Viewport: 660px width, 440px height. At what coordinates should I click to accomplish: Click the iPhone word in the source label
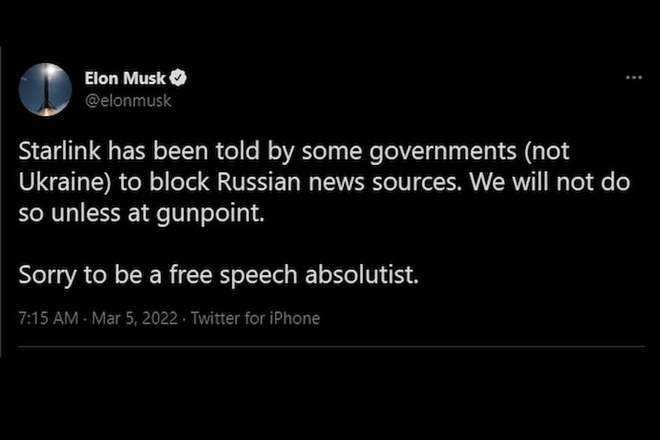click(295, 318)
